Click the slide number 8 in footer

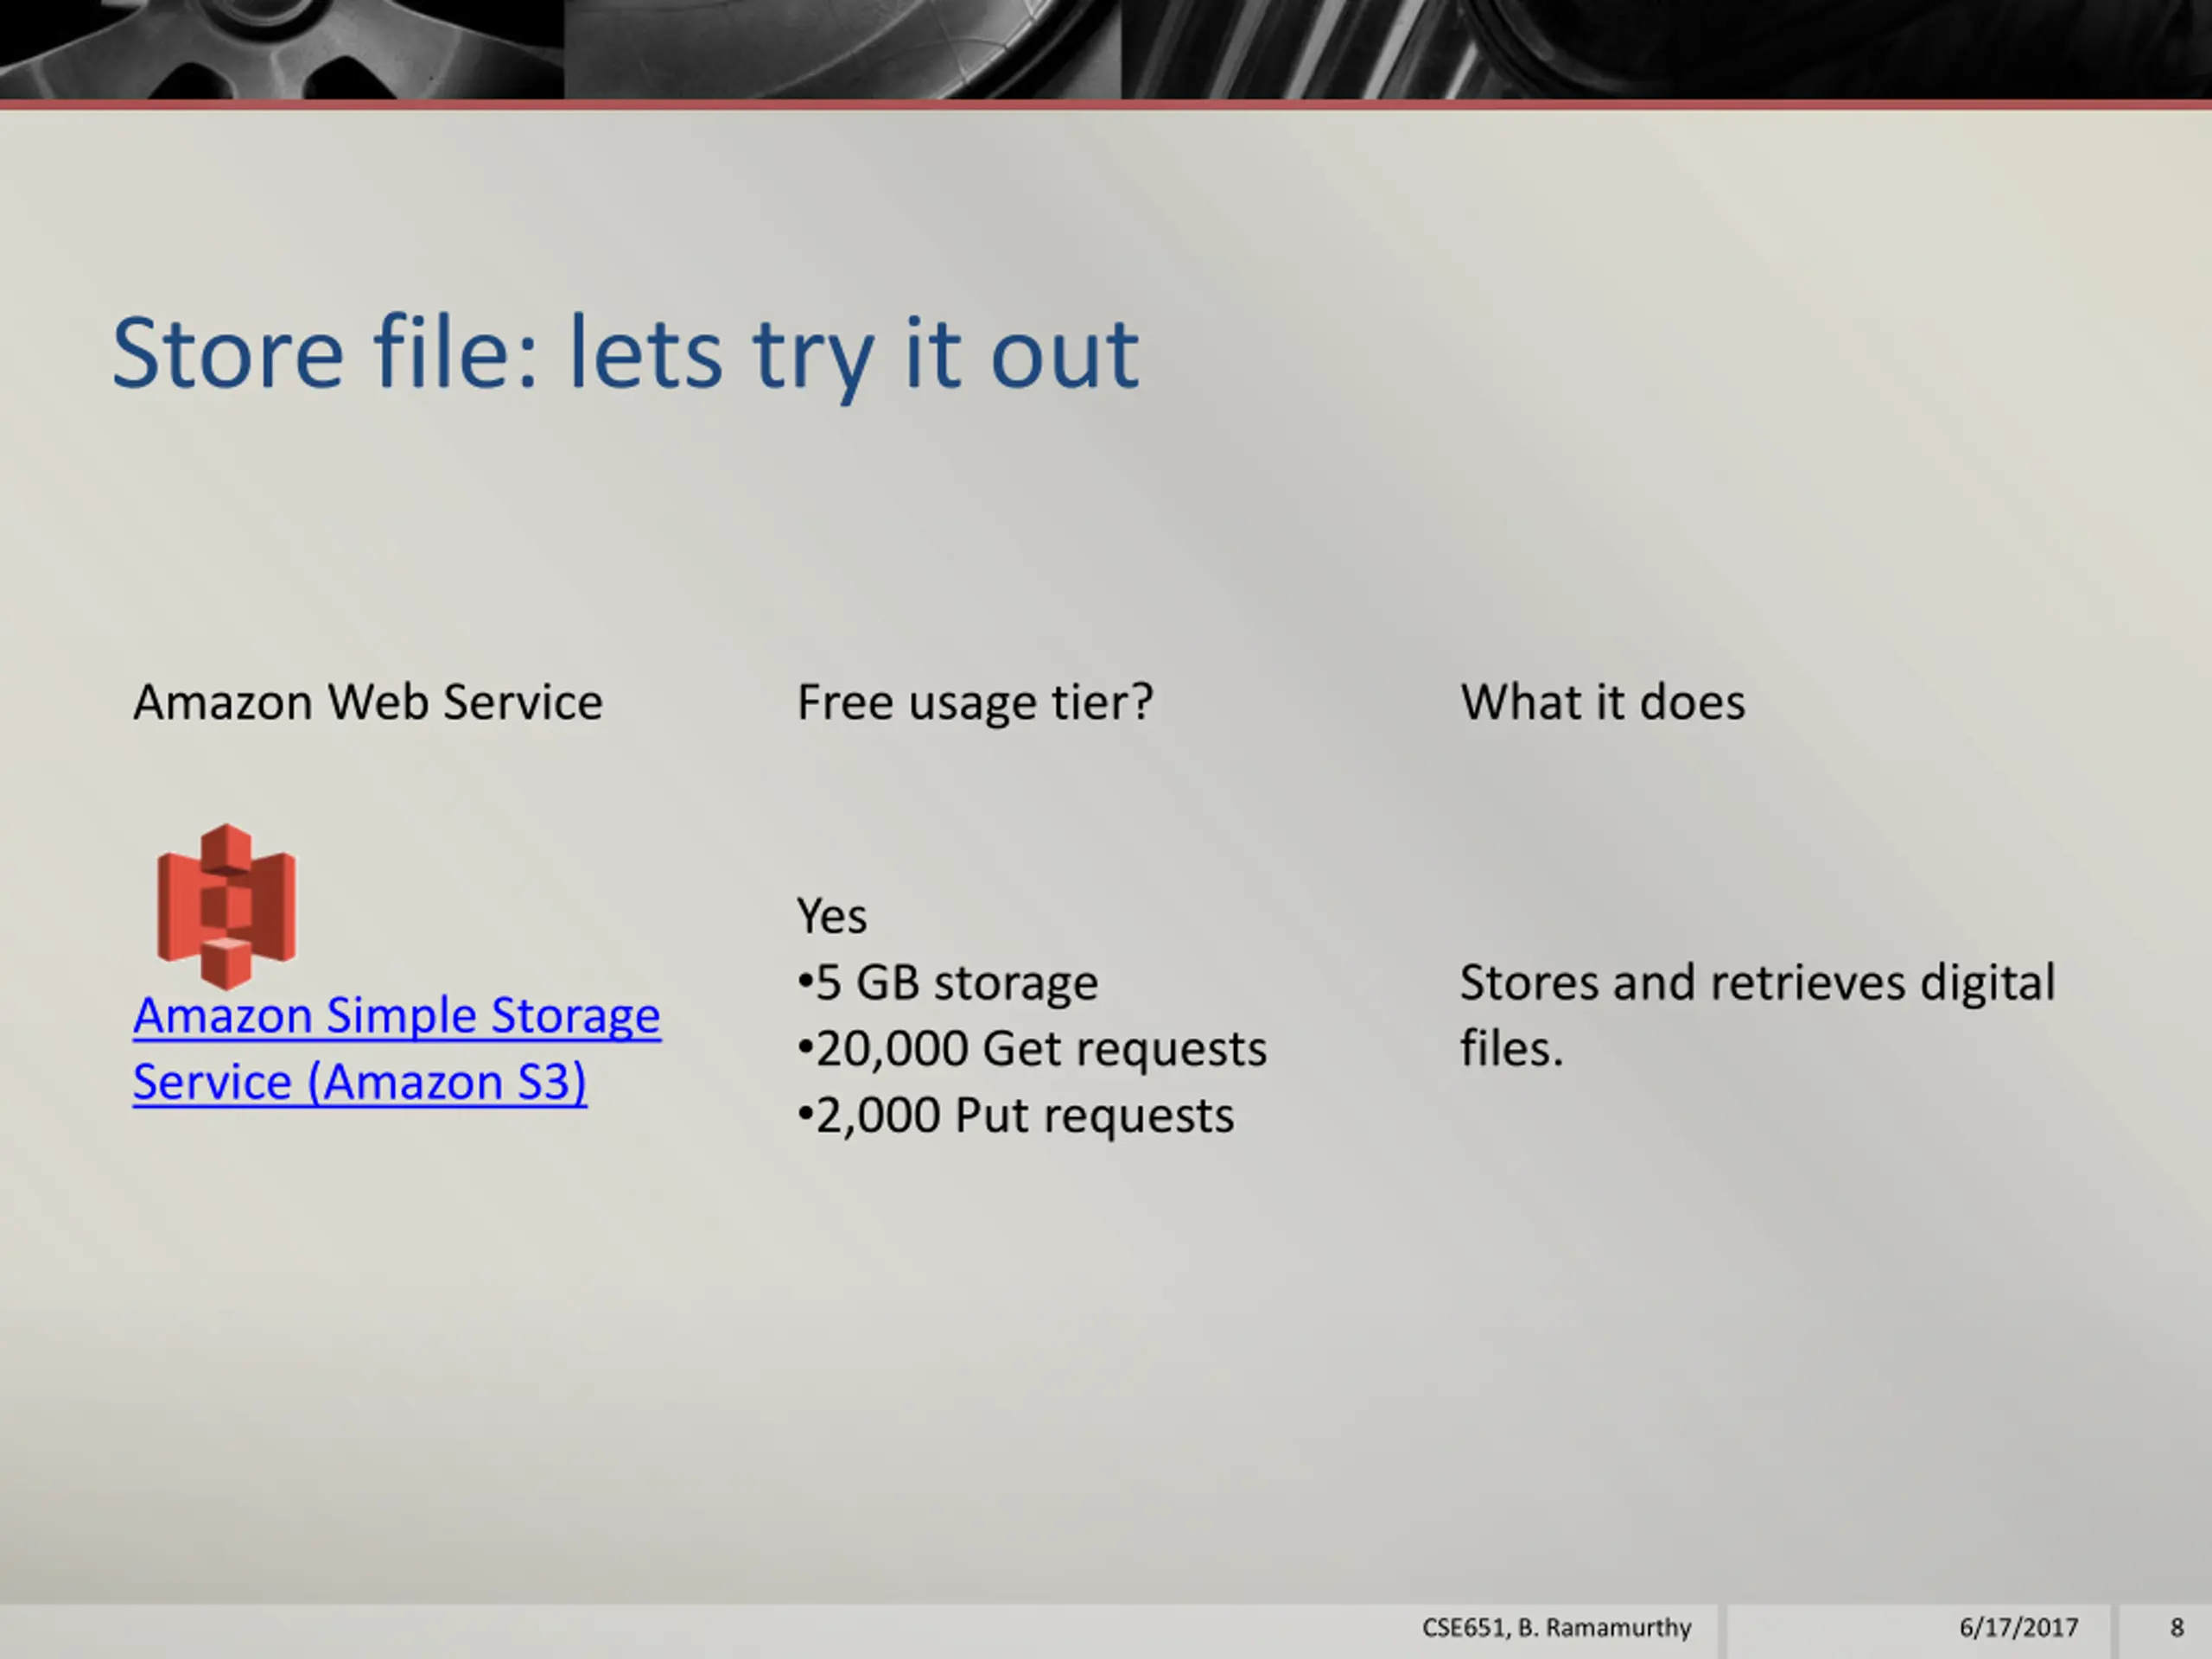pos(2177,1628)
